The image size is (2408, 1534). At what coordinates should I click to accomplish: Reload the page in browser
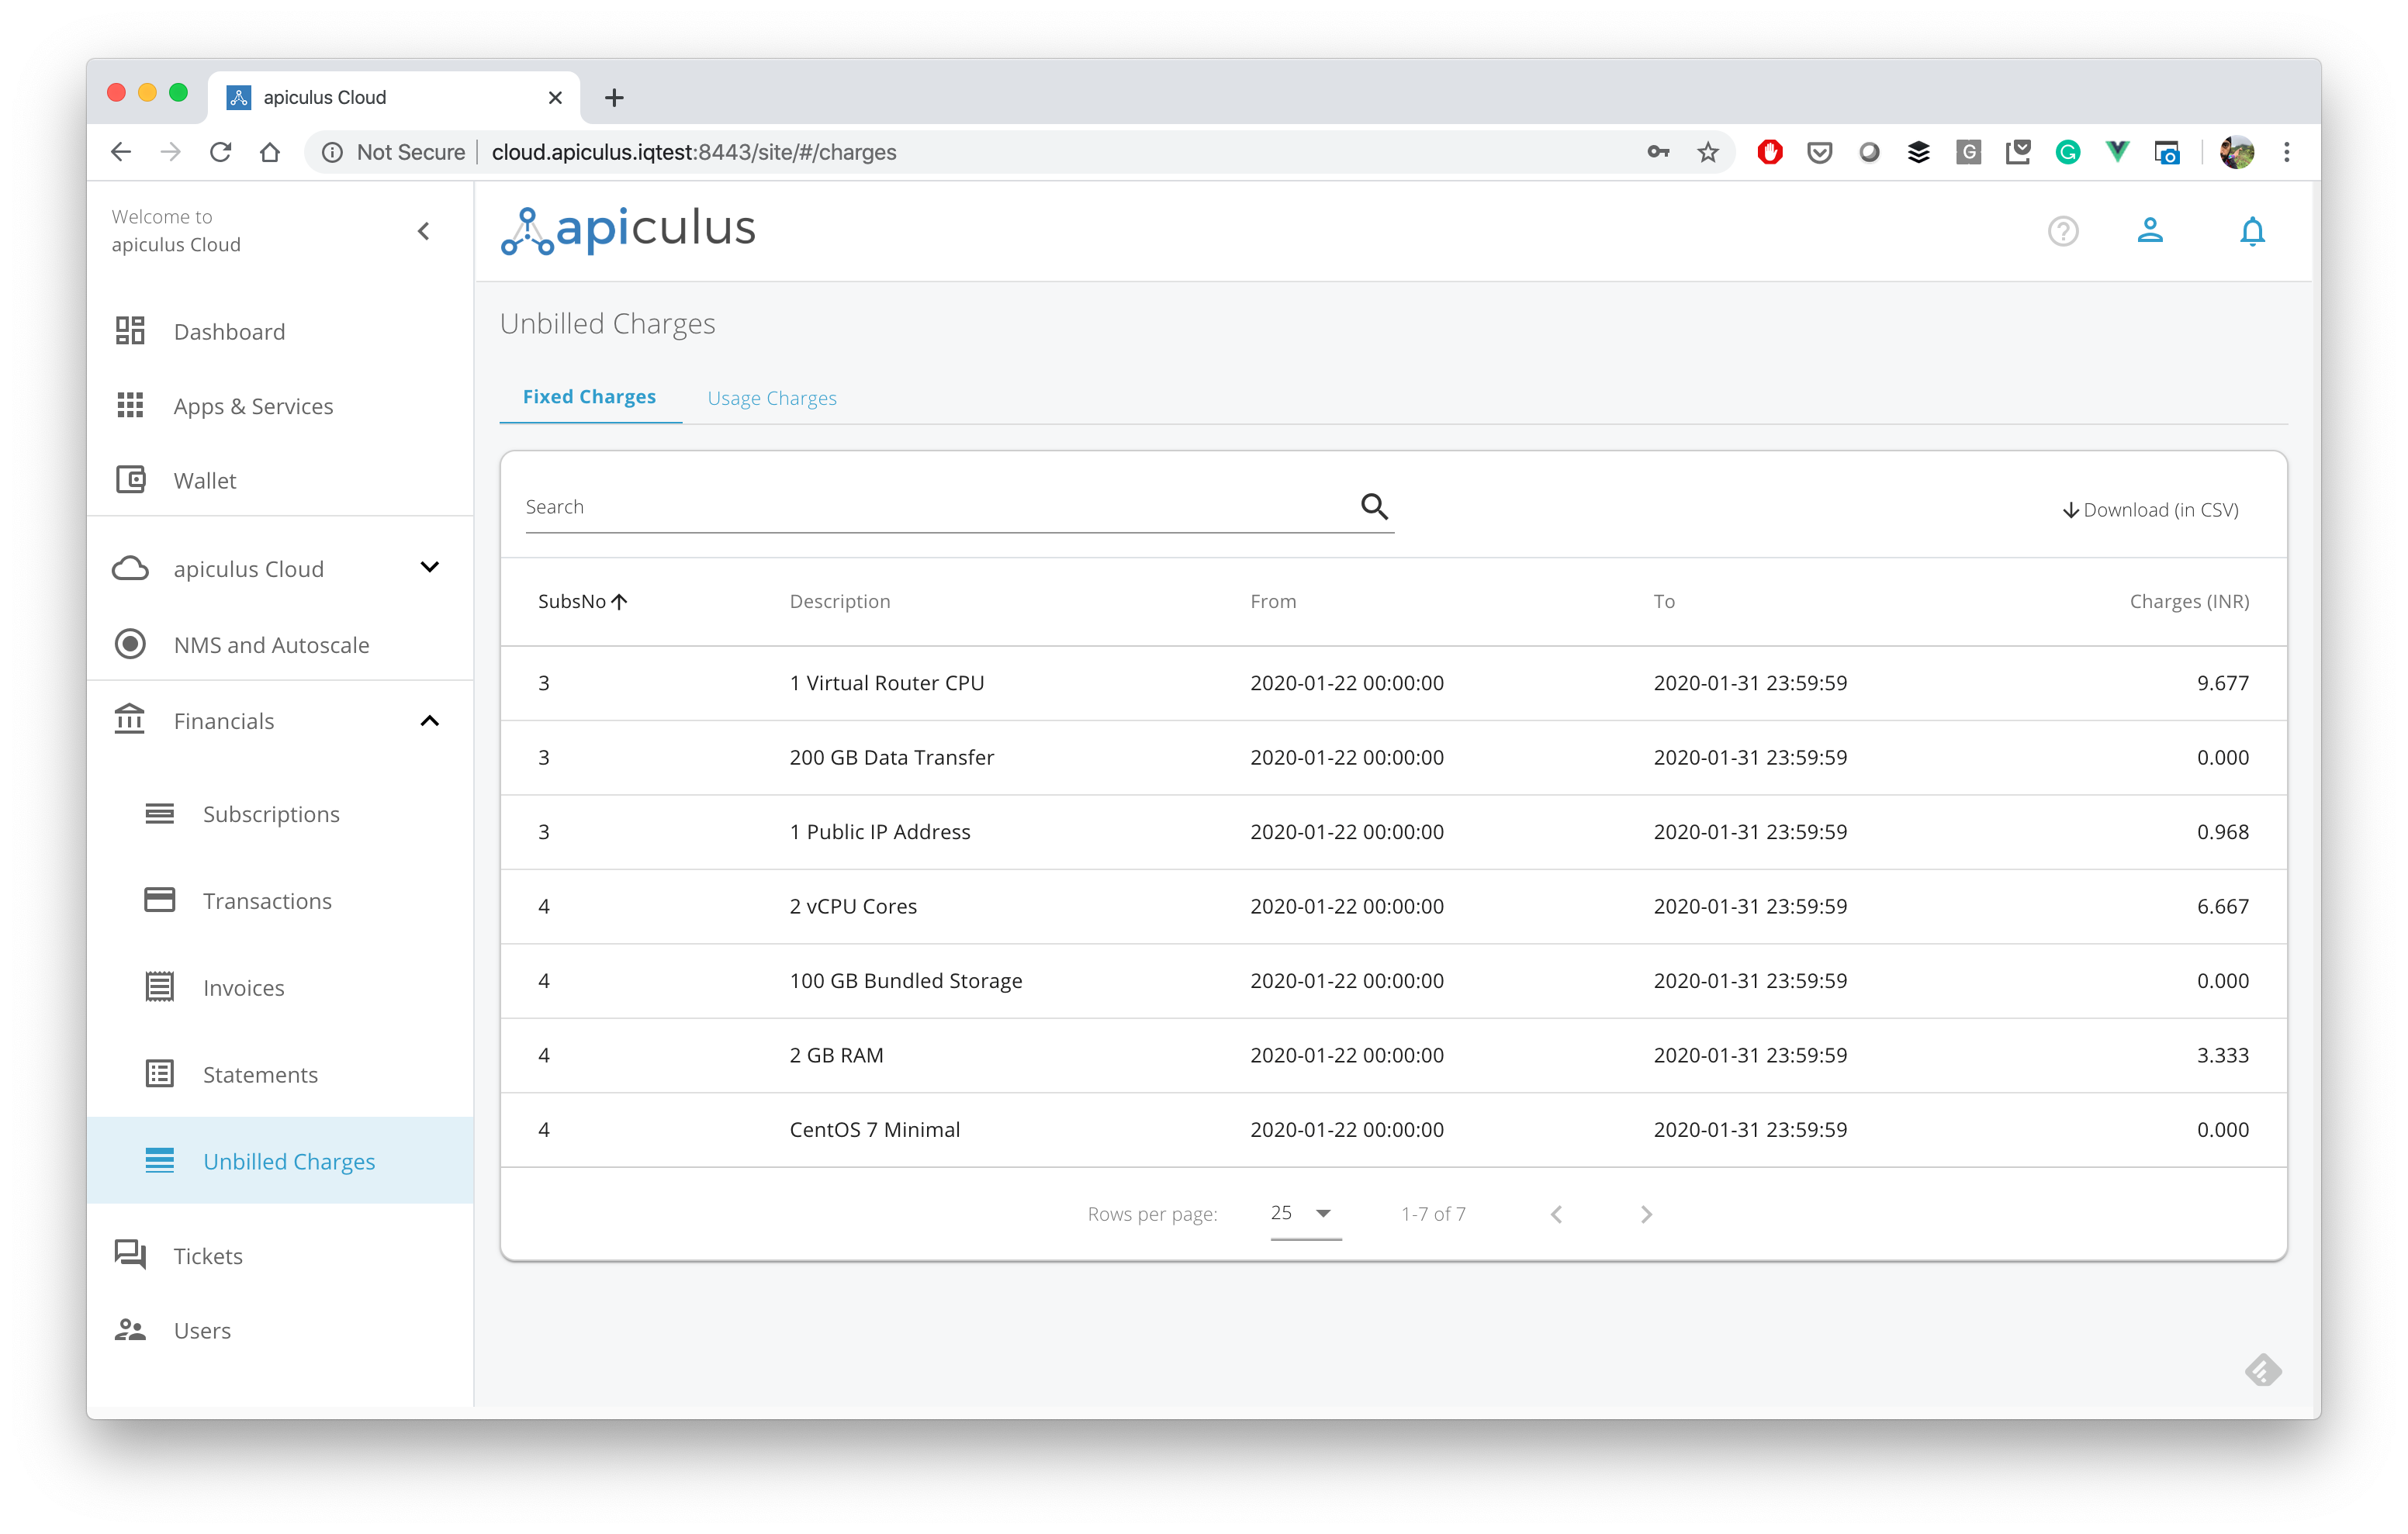(x=220, y=152)
